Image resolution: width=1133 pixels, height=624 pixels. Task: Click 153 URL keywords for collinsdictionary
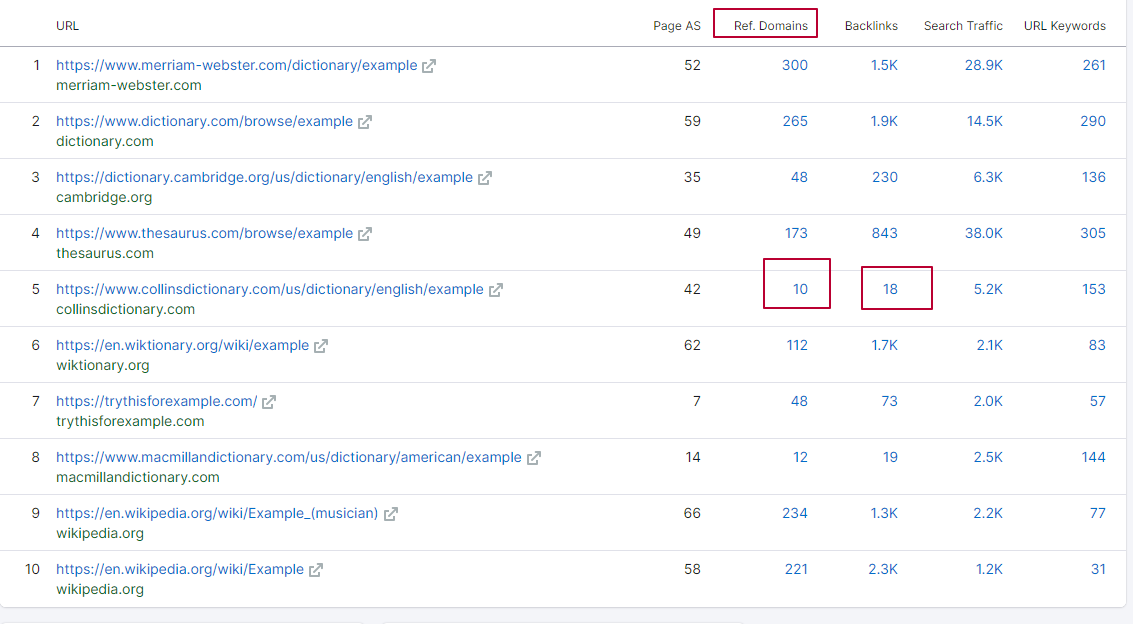point(1093,289)
